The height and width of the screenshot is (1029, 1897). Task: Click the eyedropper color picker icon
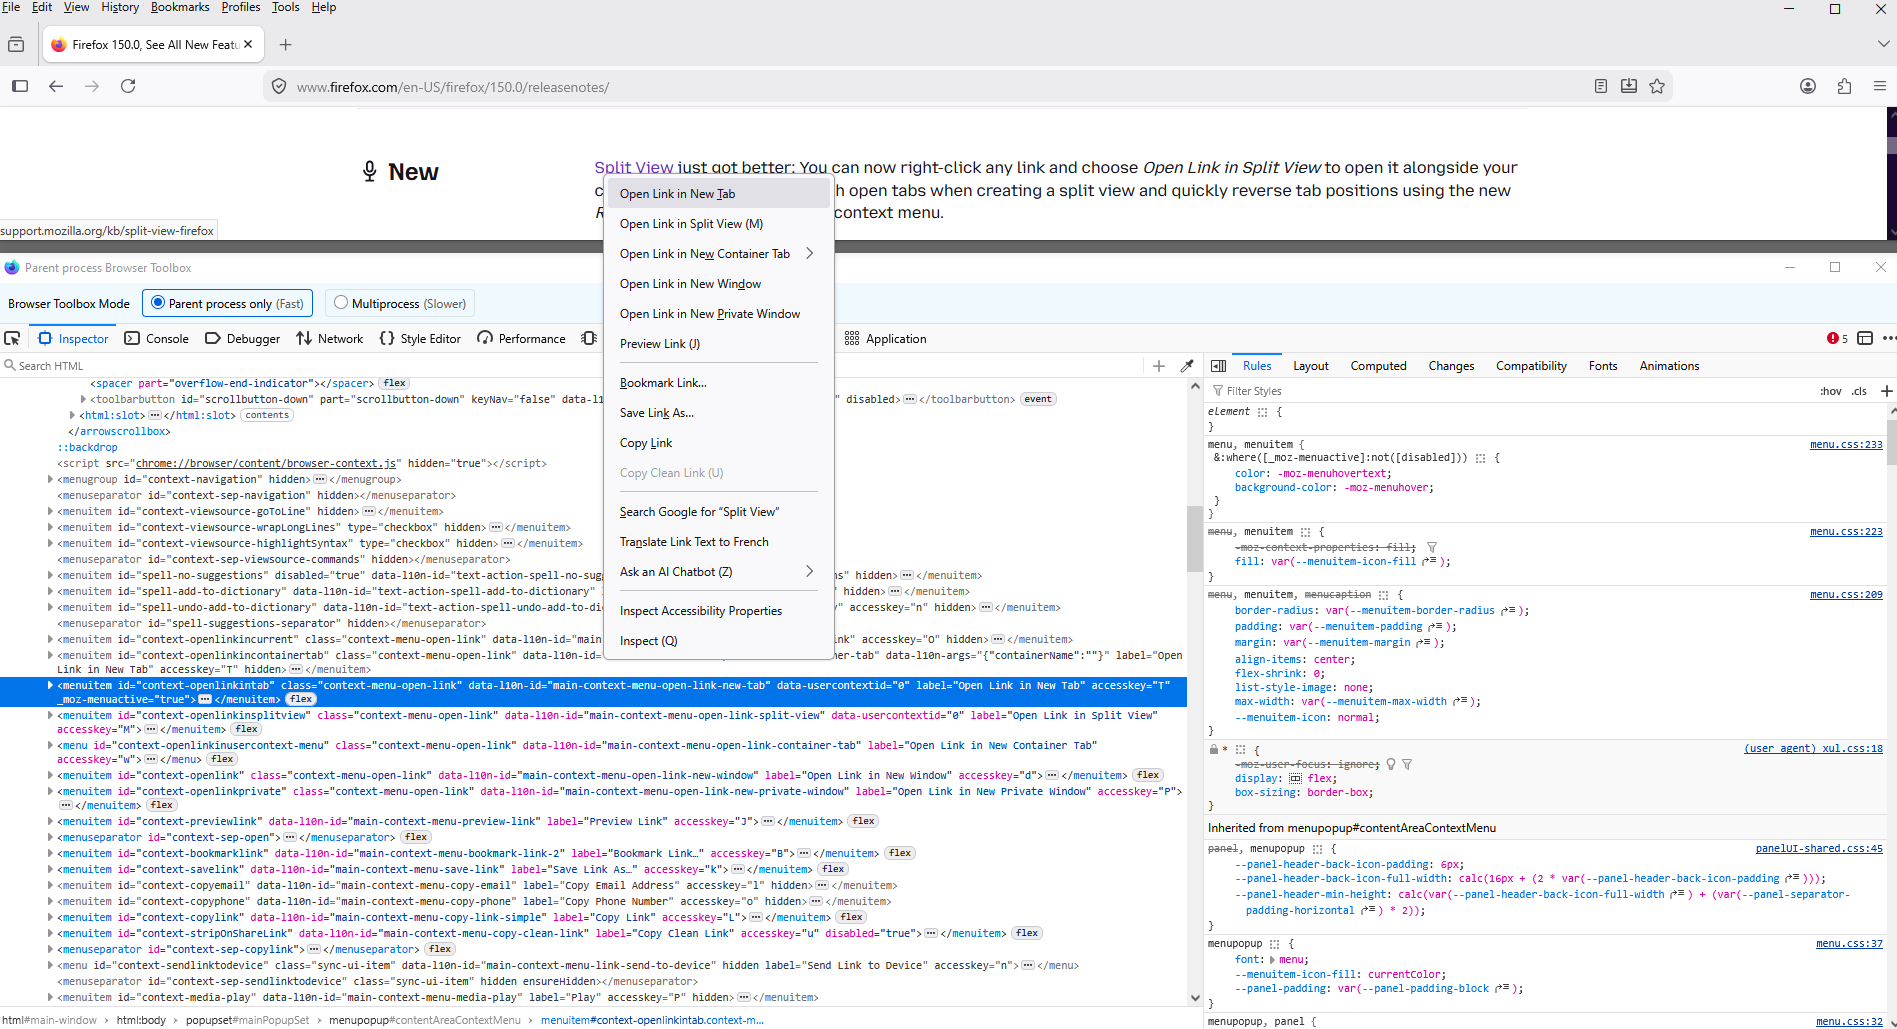(1187, 366)
